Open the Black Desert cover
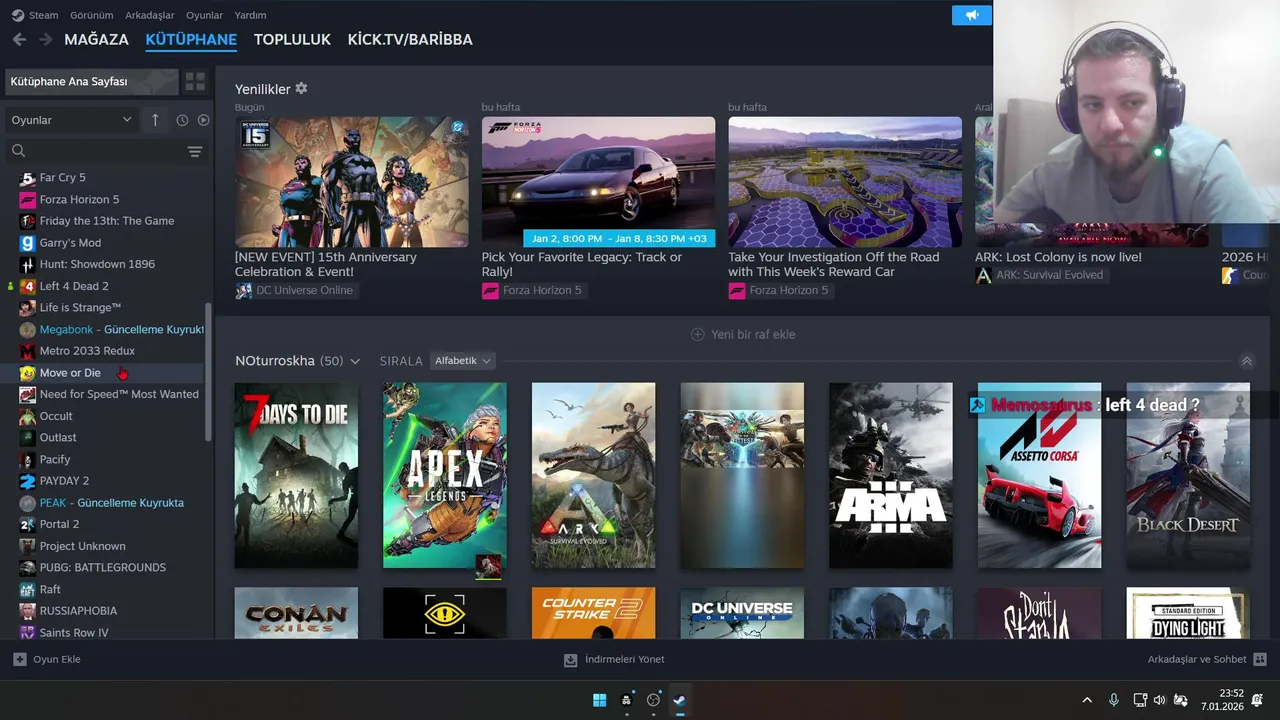The width and height of the screenshot is (1280, 720). click(1188, 475)
